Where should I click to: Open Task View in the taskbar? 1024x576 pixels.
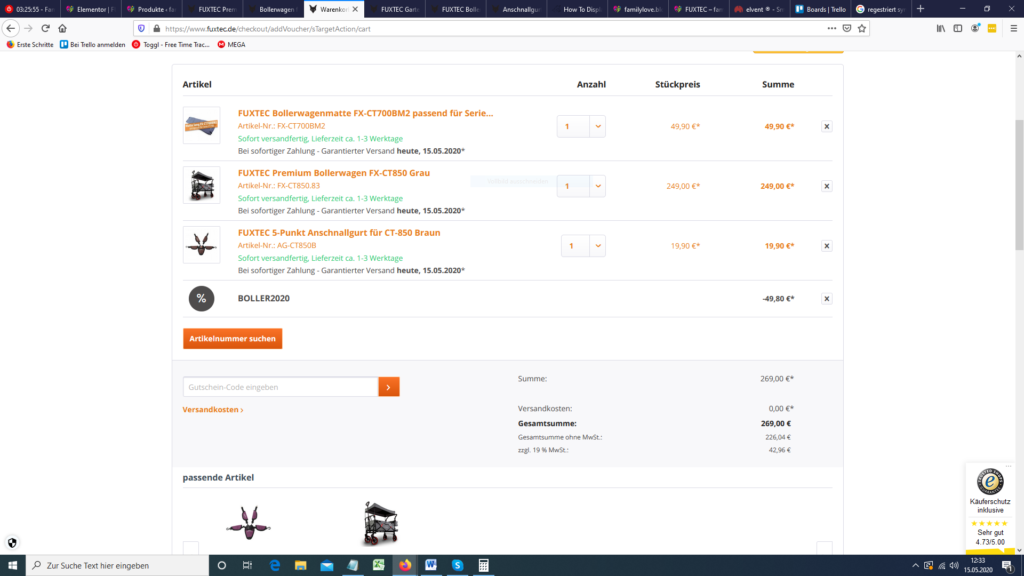point(248,566)
